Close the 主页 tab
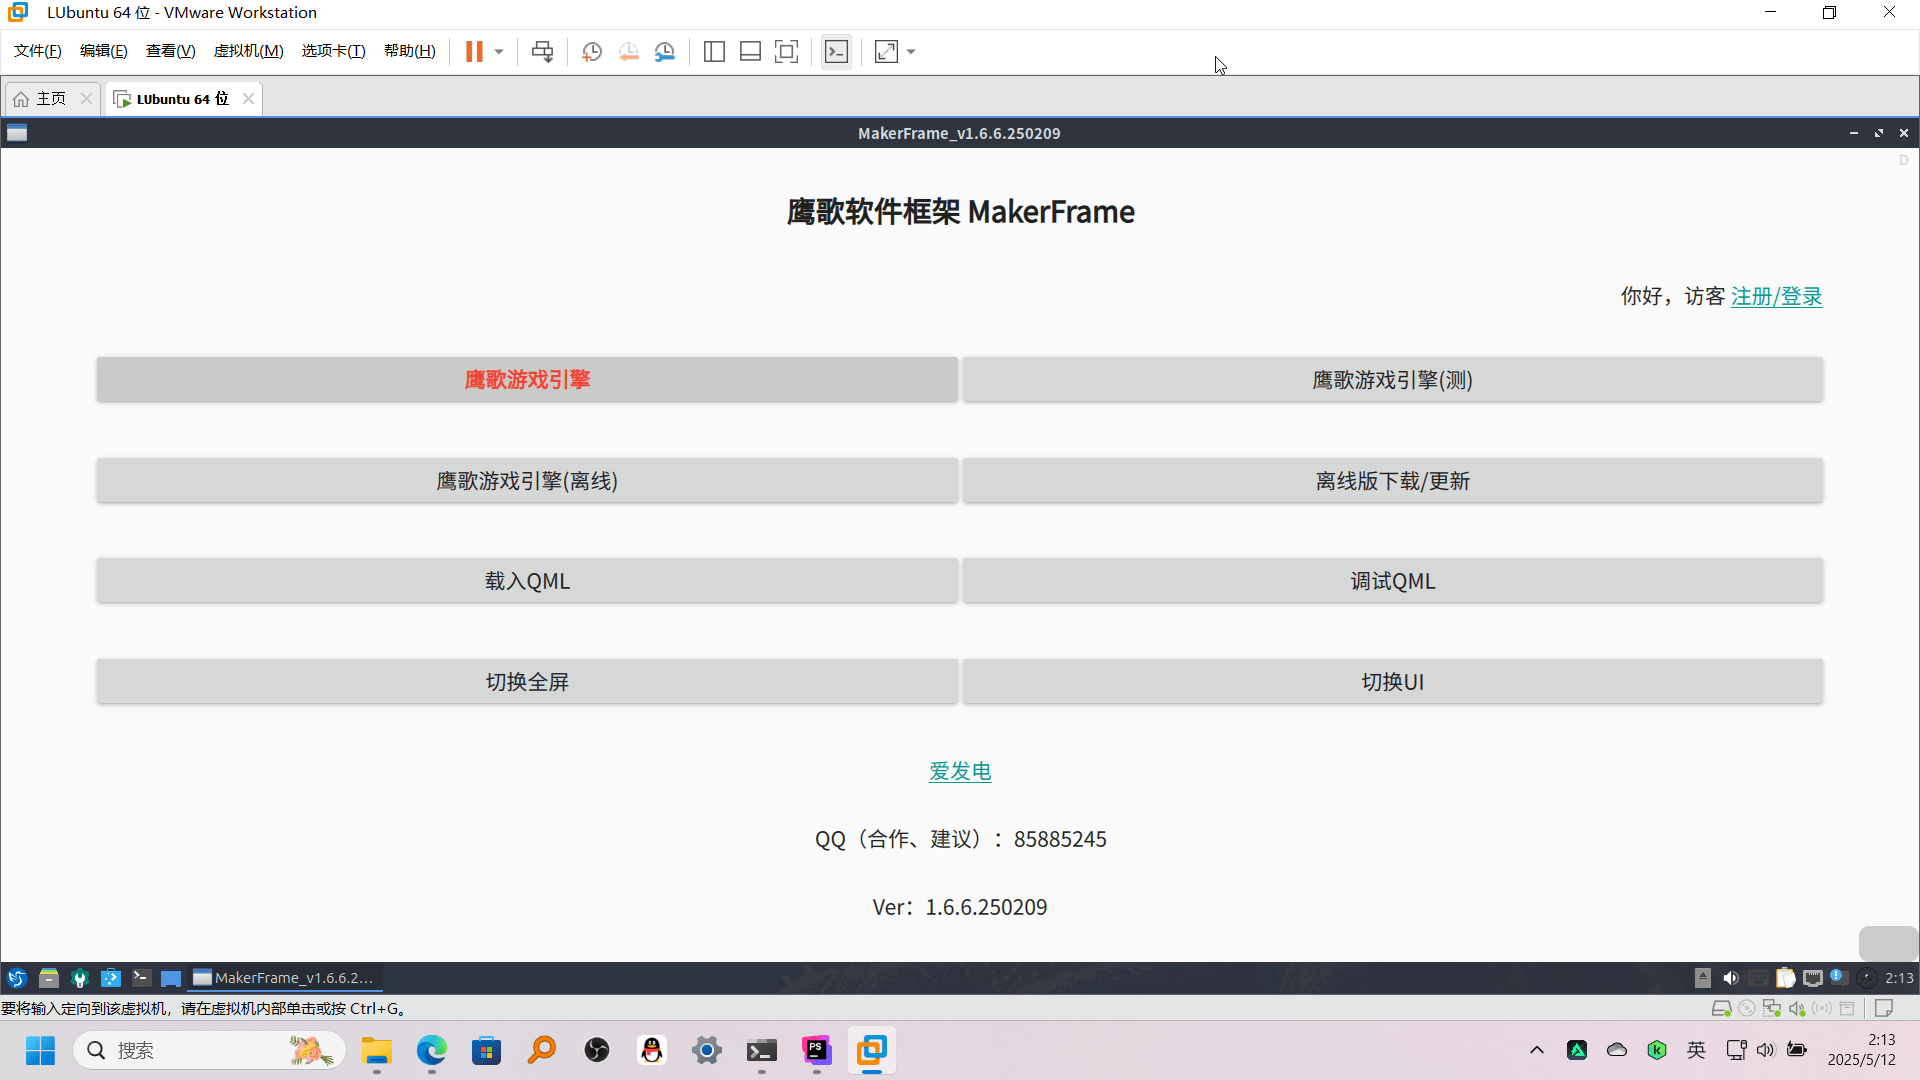The width and height of the screenshot is (1920, 1080). [x=86, y=98]
